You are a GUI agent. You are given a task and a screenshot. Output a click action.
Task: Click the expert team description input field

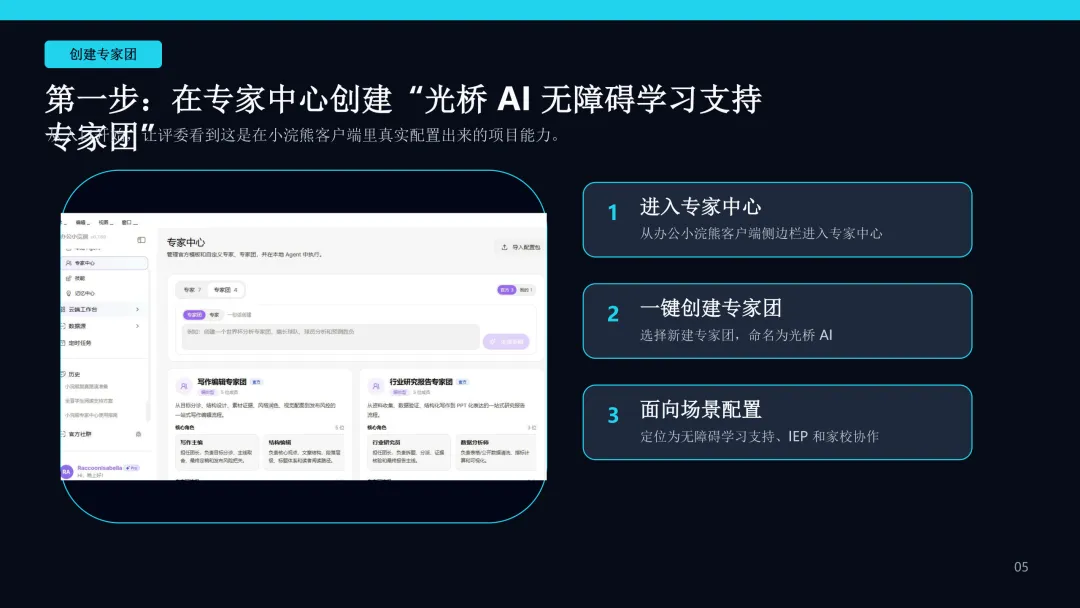click(331, 337)
